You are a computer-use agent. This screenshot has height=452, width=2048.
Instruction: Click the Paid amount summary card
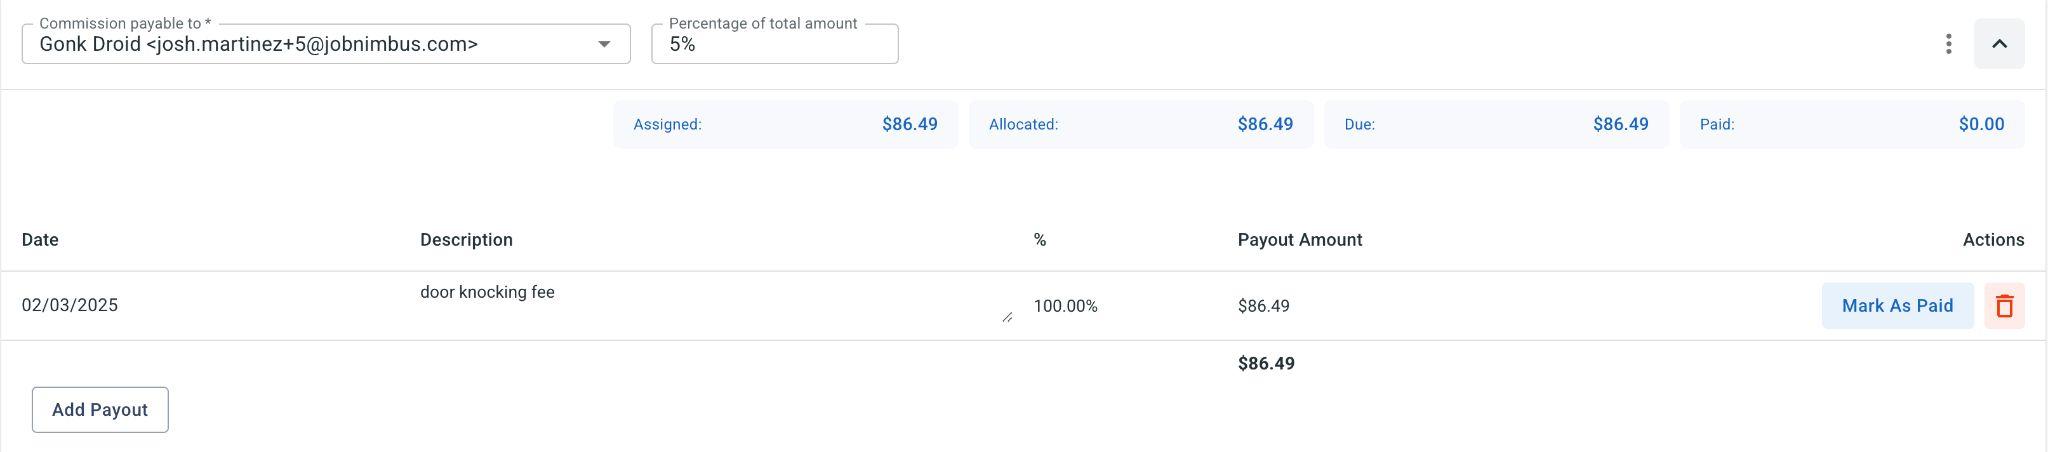tap(1852, 125)
